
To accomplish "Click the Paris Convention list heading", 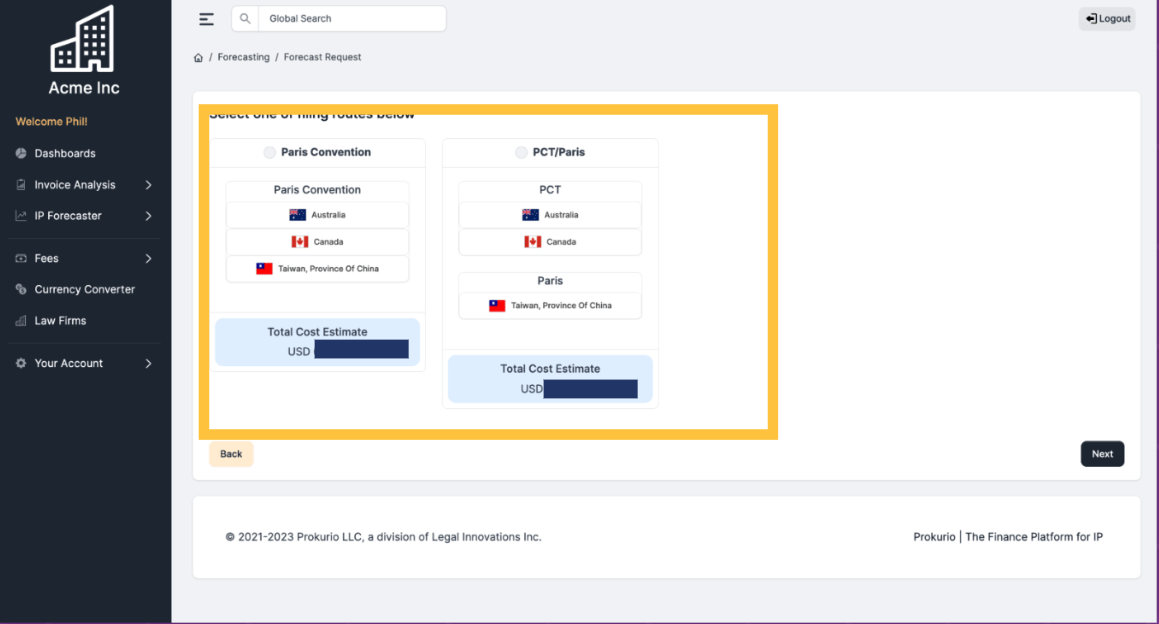I will 317,190.
